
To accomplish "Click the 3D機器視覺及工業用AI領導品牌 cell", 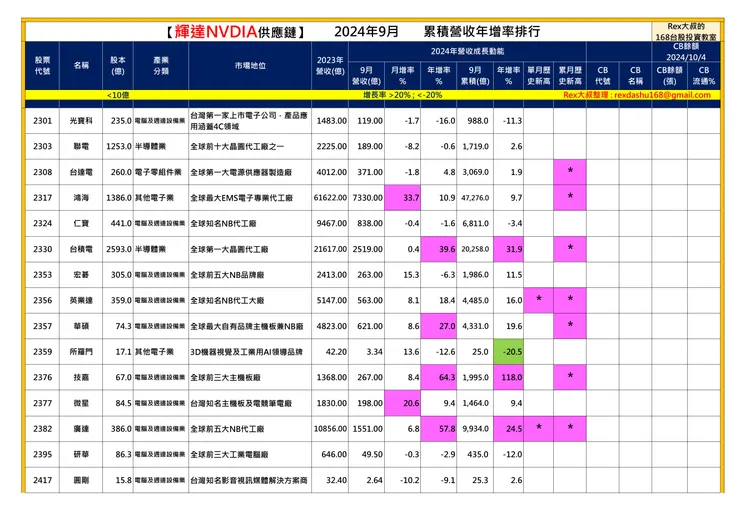I will [x=250, y=352].
